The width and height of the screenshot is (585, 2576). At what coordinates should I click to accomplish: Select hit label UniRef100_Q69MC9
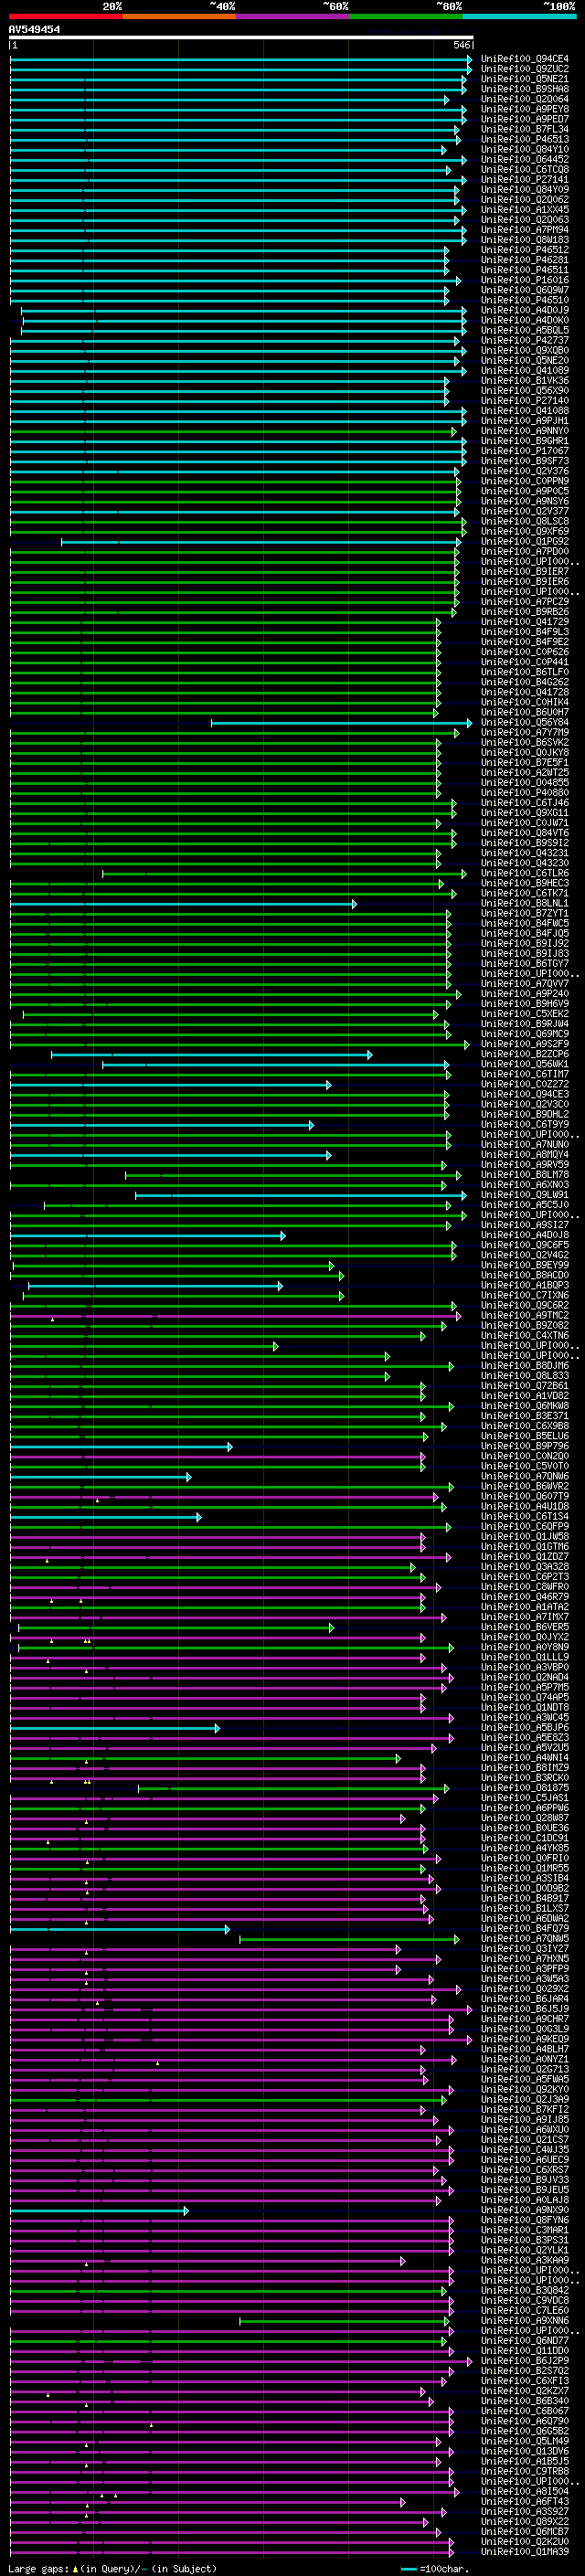pyautogui.click(x=524, y=1034)
